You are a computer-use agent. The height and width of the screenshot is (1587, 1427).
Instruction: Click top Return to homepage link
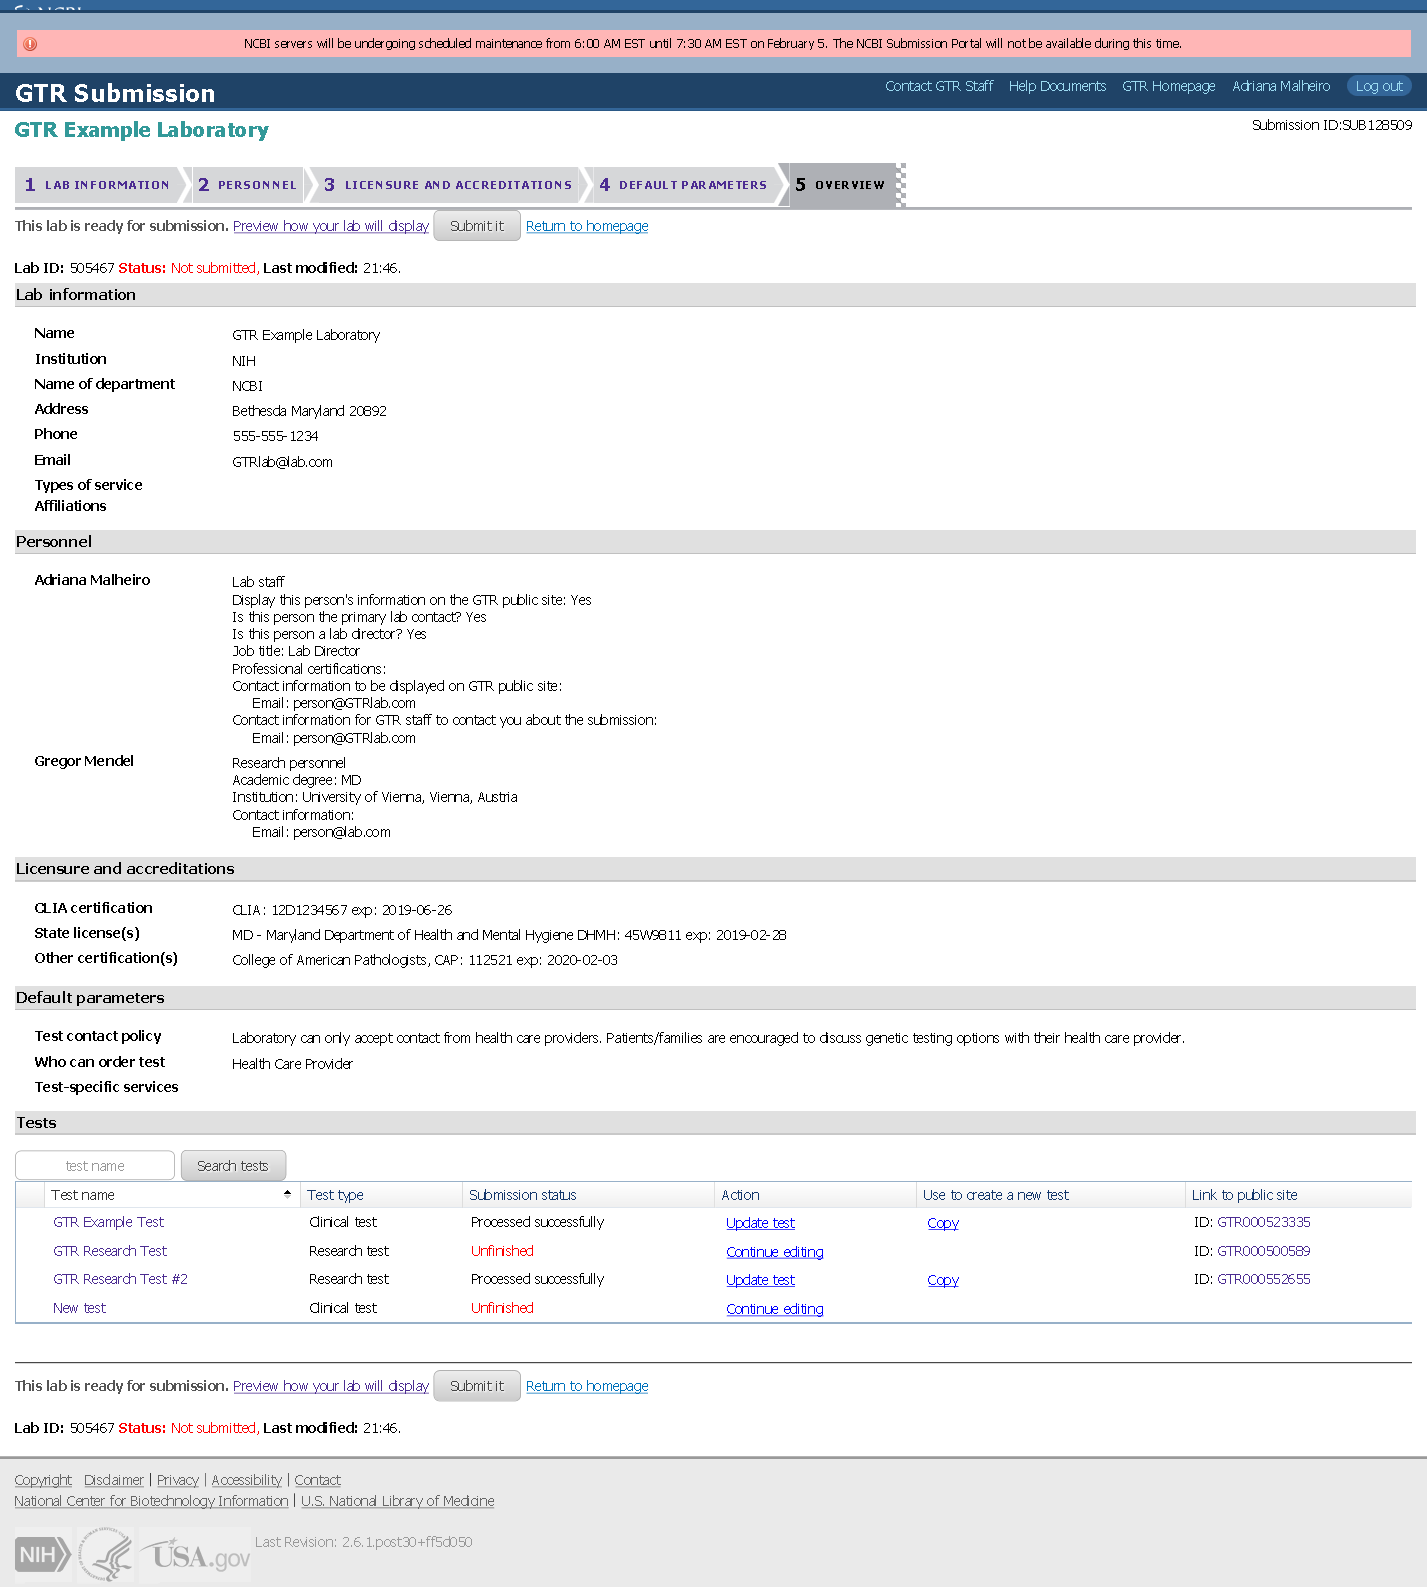(x=587, y=226)
